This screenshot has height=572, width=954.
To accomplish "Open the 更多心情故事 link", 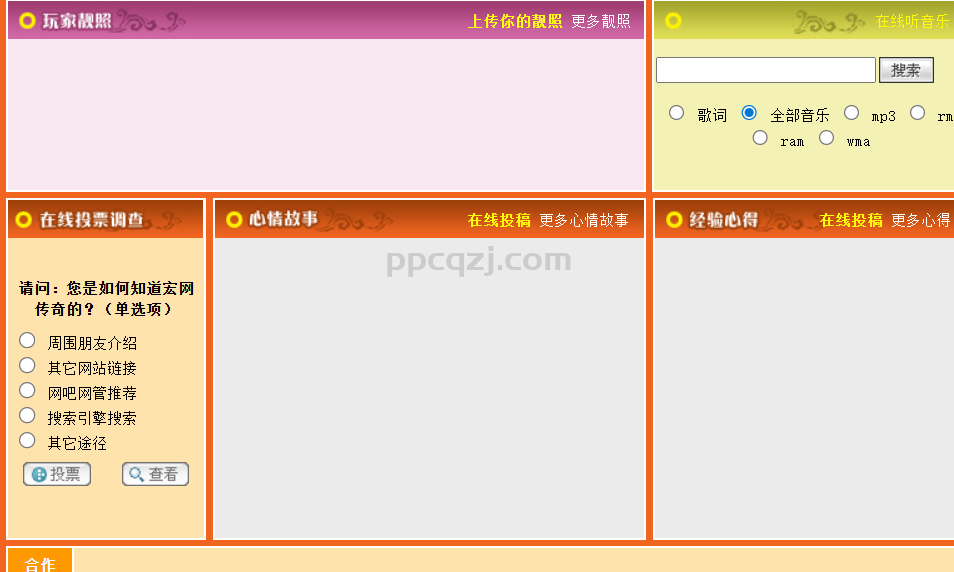I will point(584,220).
